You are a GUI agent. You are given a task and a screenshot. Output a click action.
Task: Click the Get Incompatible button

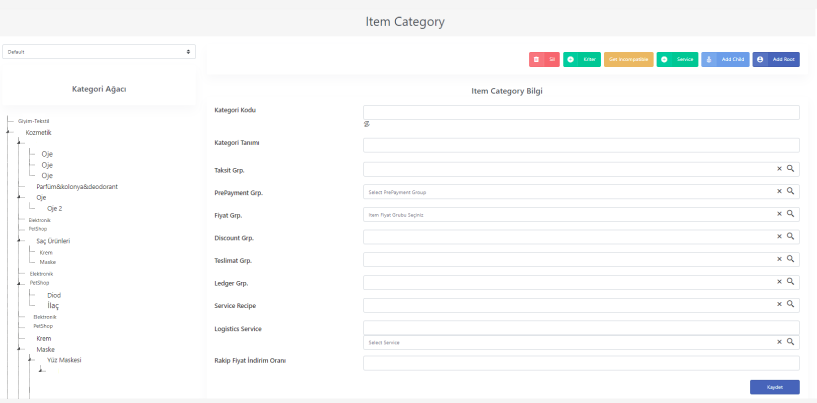(629, 59)
